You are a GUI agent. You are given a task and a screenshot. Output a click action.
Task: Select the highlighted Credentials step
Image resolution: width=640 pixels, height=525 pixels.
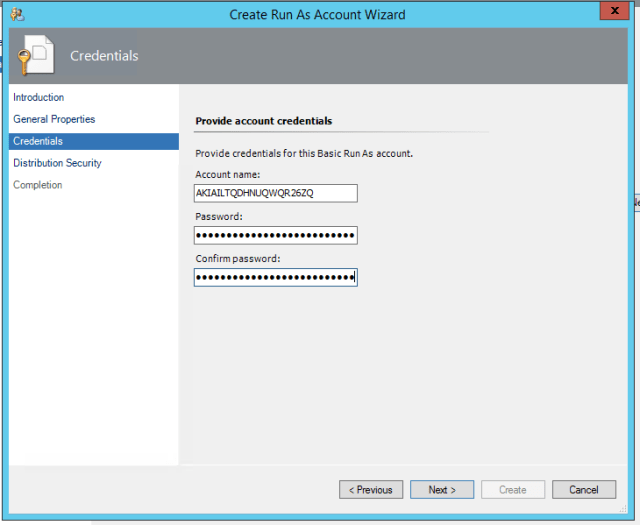click(38, 141)
